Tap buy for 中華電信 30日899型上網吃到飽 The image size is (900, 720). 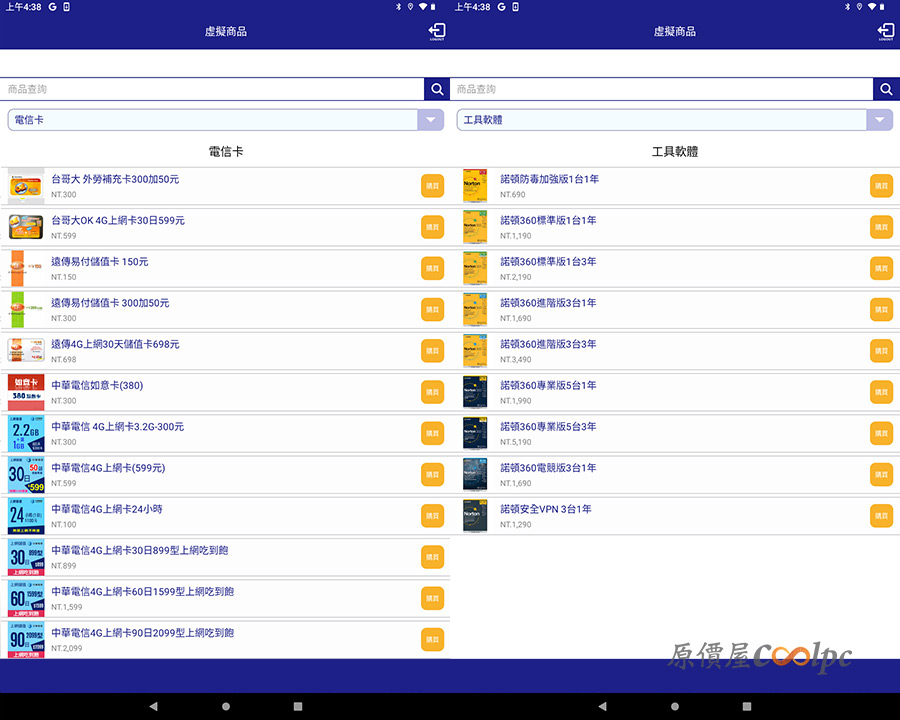[x=432, y=558]
